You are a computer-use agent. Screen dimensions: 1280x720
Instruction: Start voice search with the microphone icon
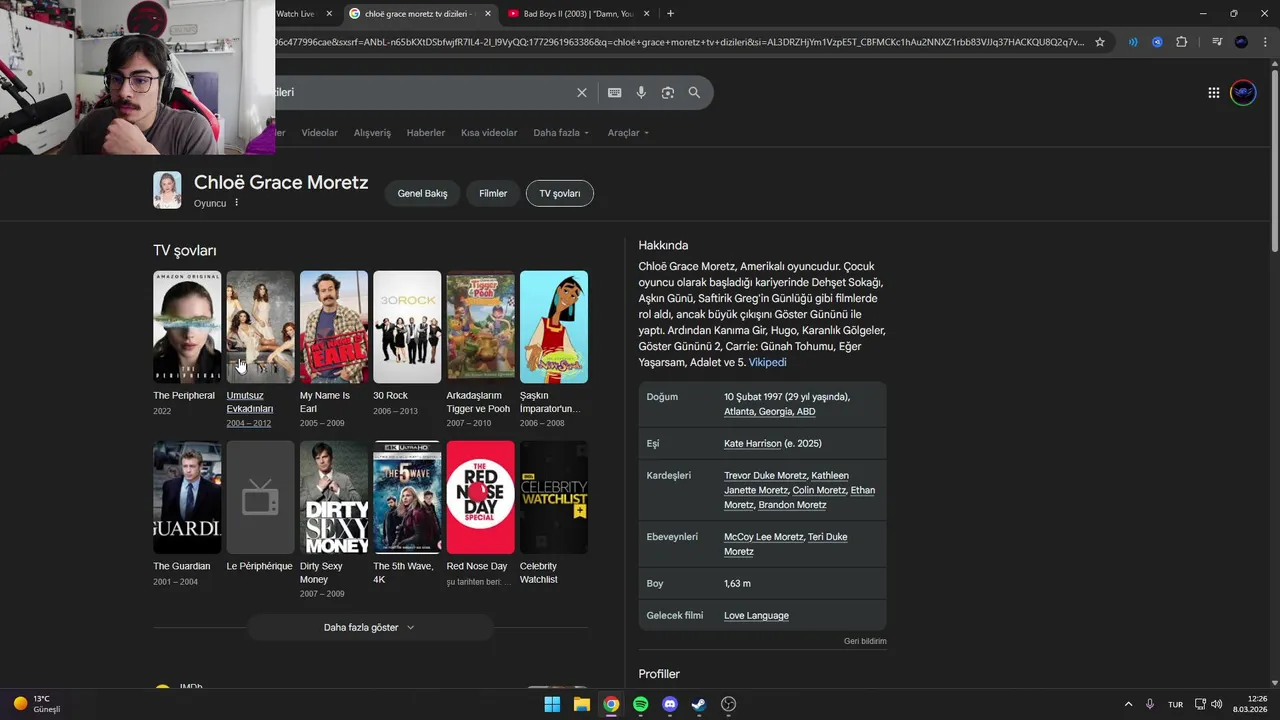coord(641,92)
